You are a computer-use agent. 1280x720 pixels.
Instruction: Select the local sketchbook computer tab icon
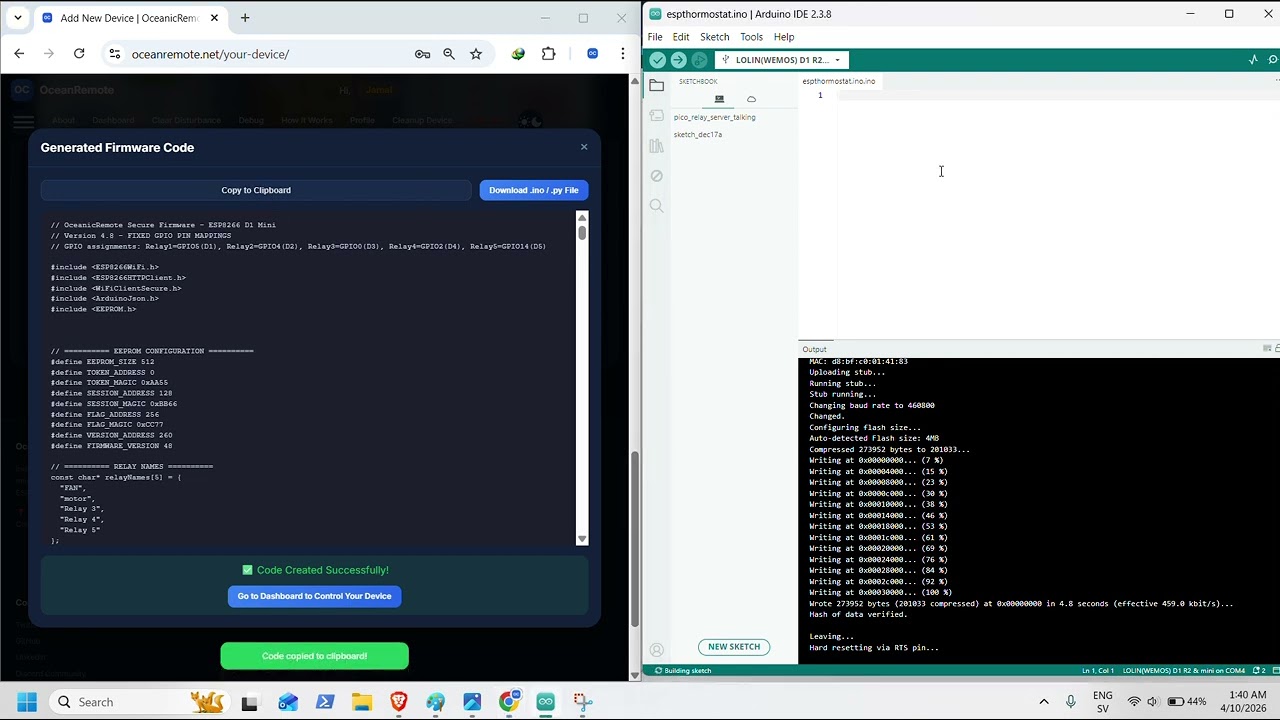point(719,99)
